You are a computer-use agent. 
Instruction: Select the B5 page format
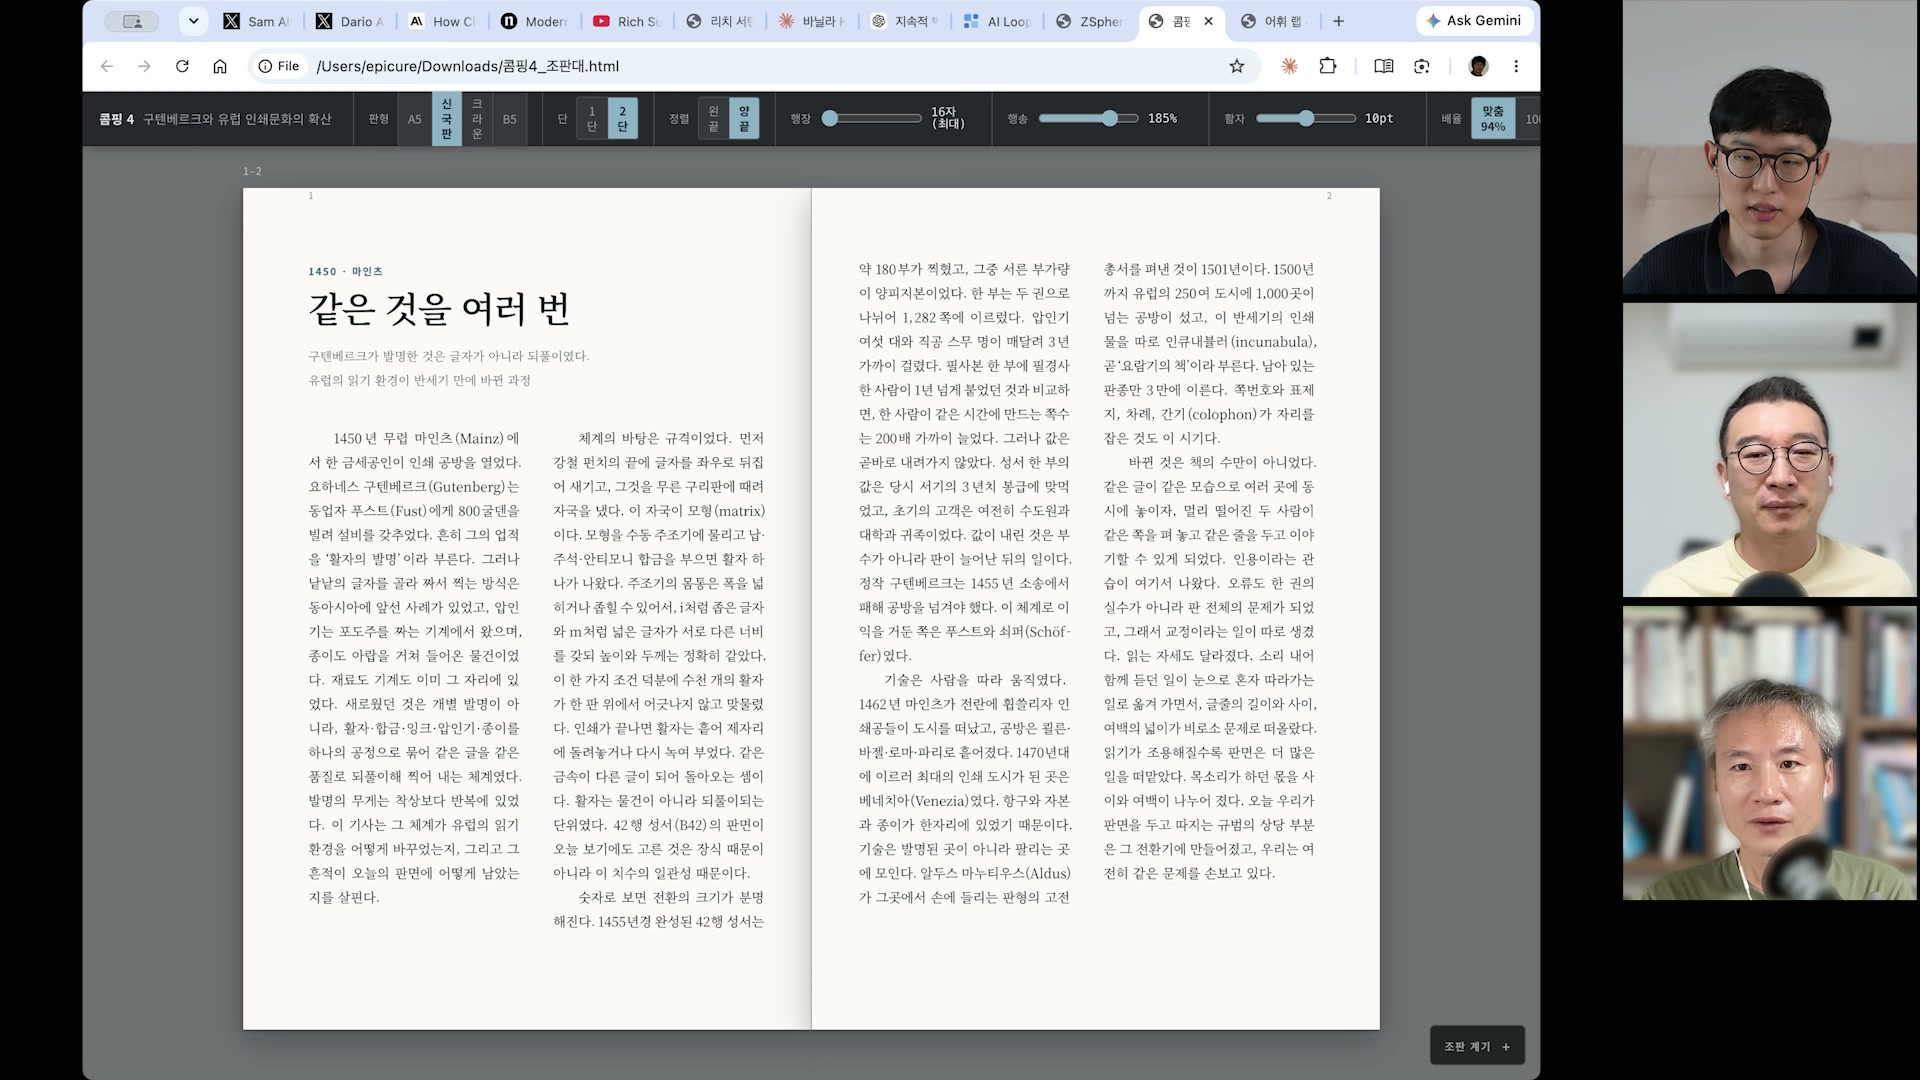click(510, 119)
